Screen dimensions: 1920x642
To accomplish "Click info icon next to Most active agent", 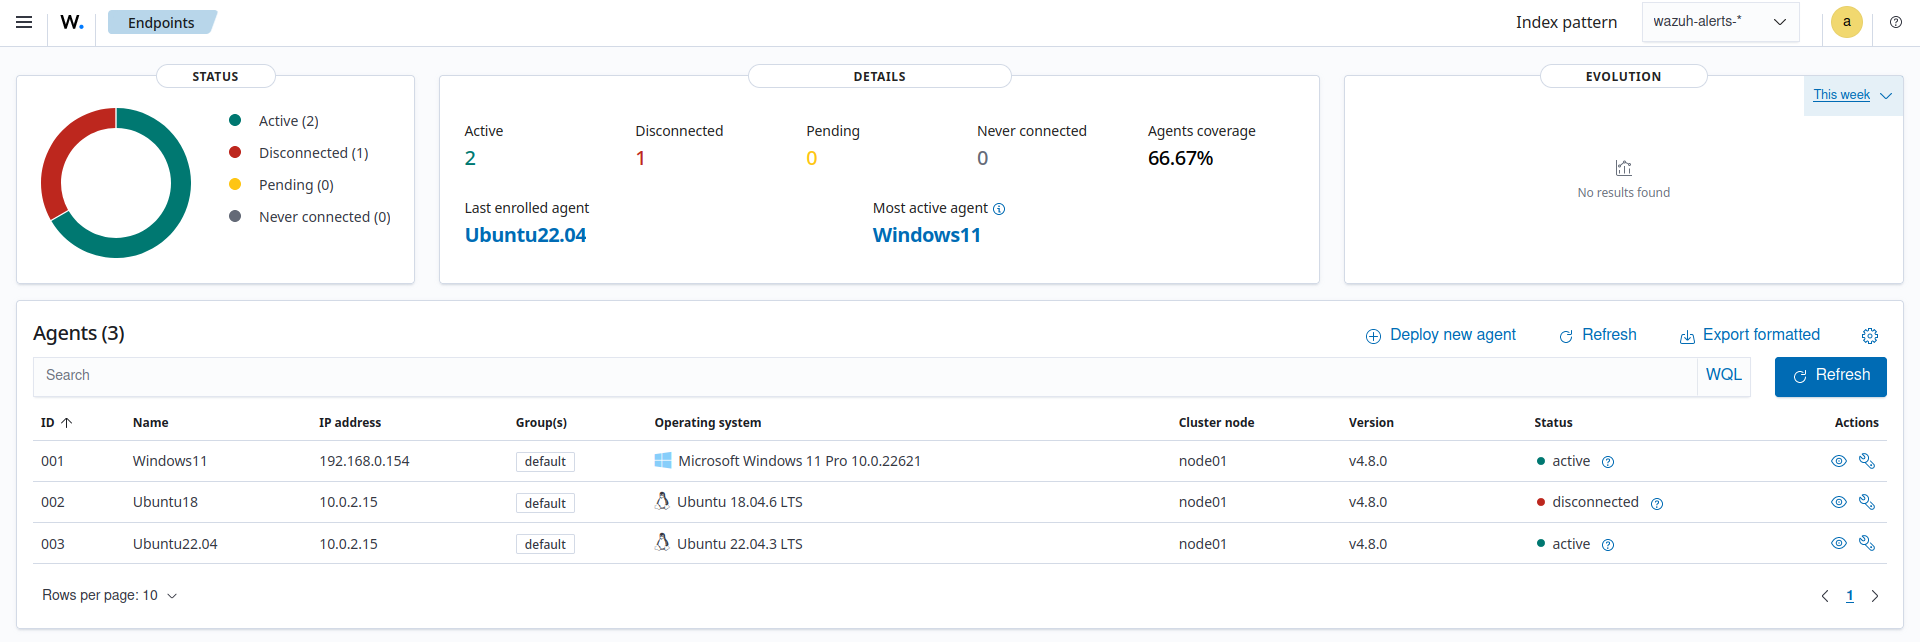I will coord(999,209).
